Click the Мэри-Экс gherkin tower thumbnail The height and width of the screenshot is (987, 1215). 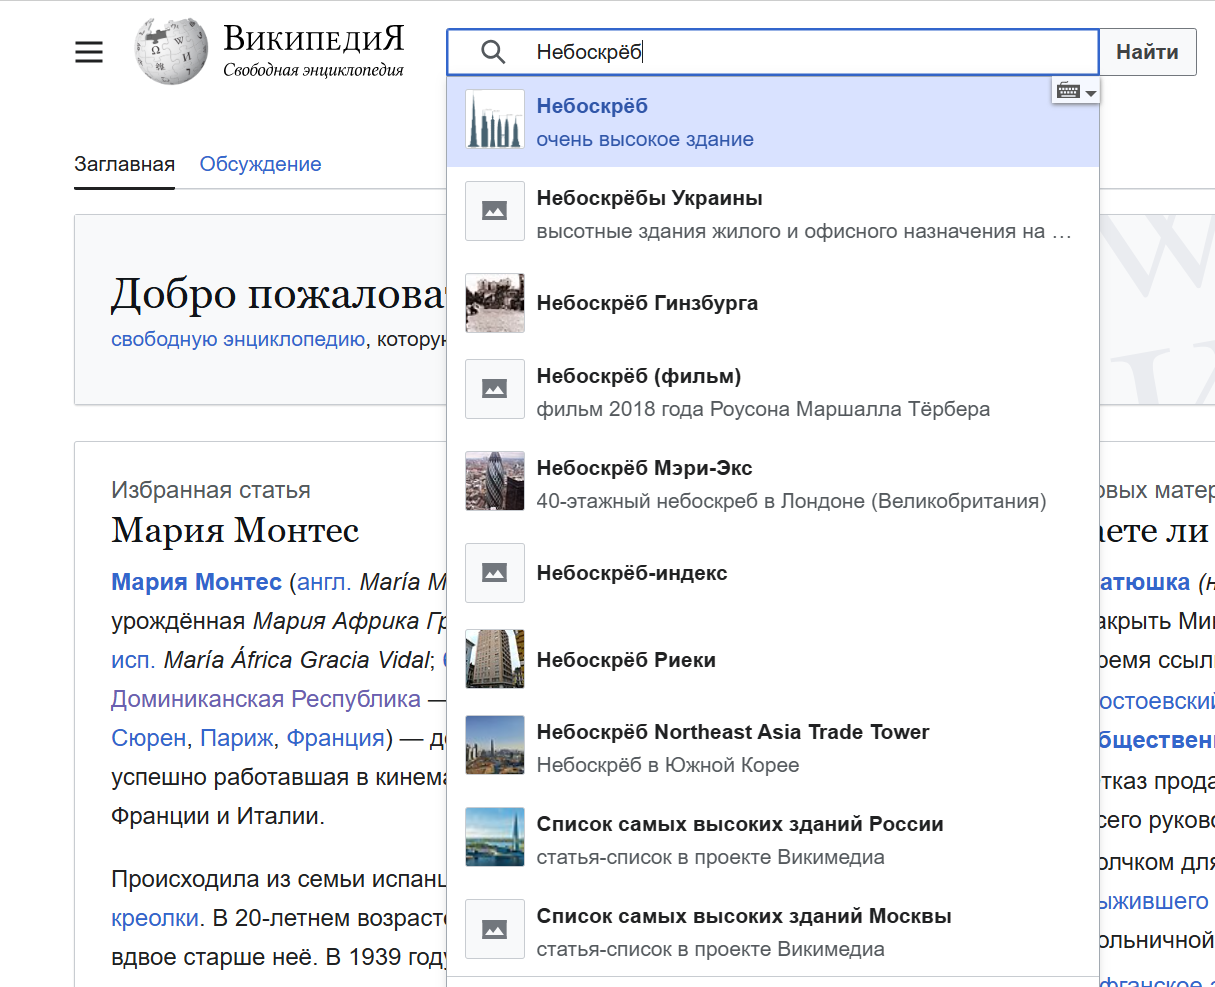tap(495, 481)
